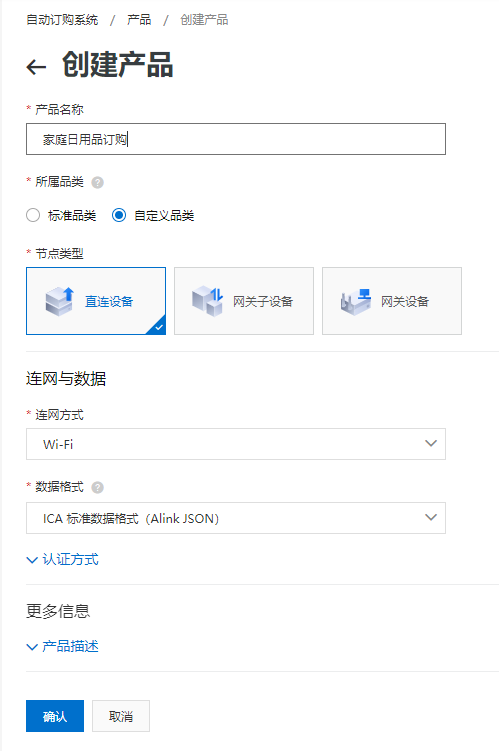Screen dimensions: 499x751
Task: Select the 自定义品类 radio button
Action: click(x=119, y=216)
